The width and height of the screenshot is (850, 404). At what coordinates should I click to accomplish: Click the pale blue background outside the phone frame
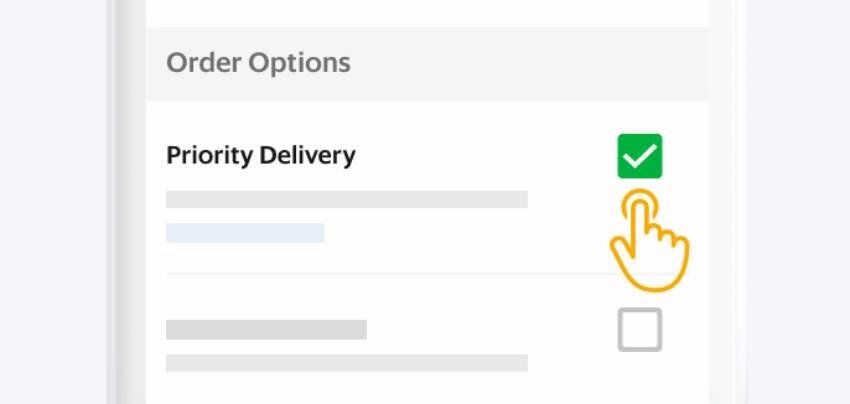point(53,202)
